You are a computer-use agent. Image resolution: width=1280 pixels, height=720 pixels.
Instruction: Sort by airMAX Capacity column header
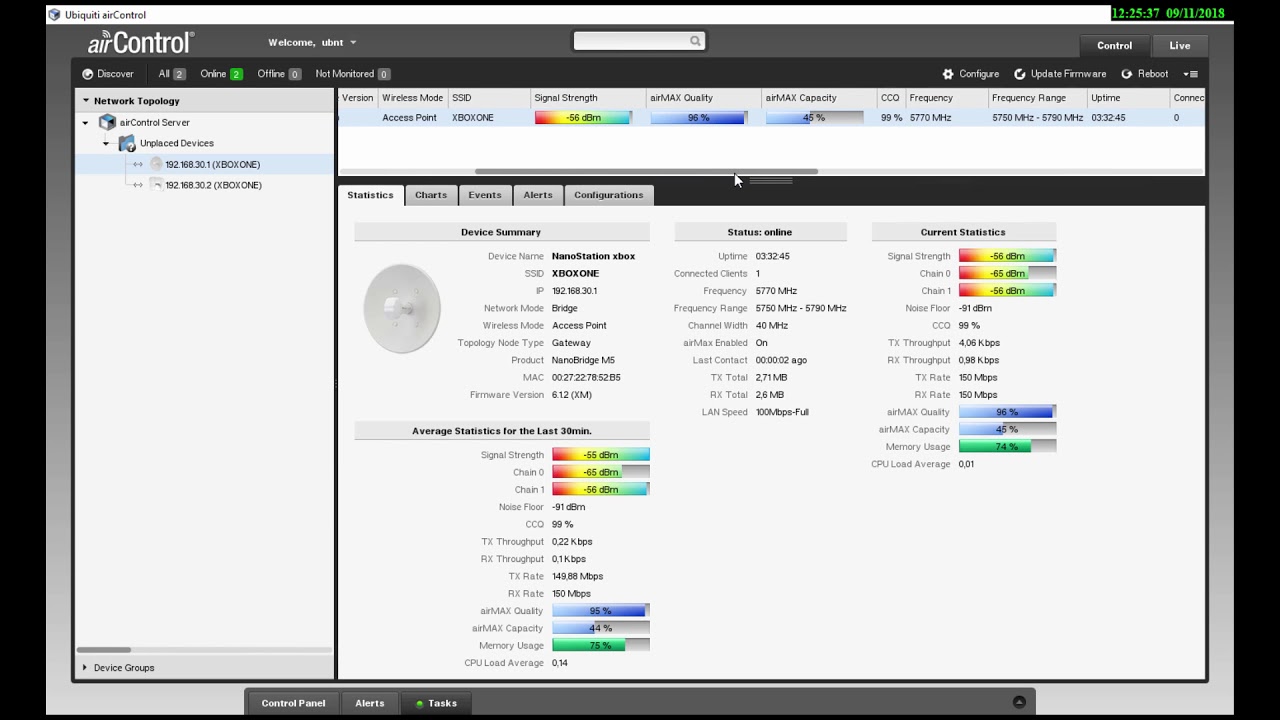pos(819,98)
